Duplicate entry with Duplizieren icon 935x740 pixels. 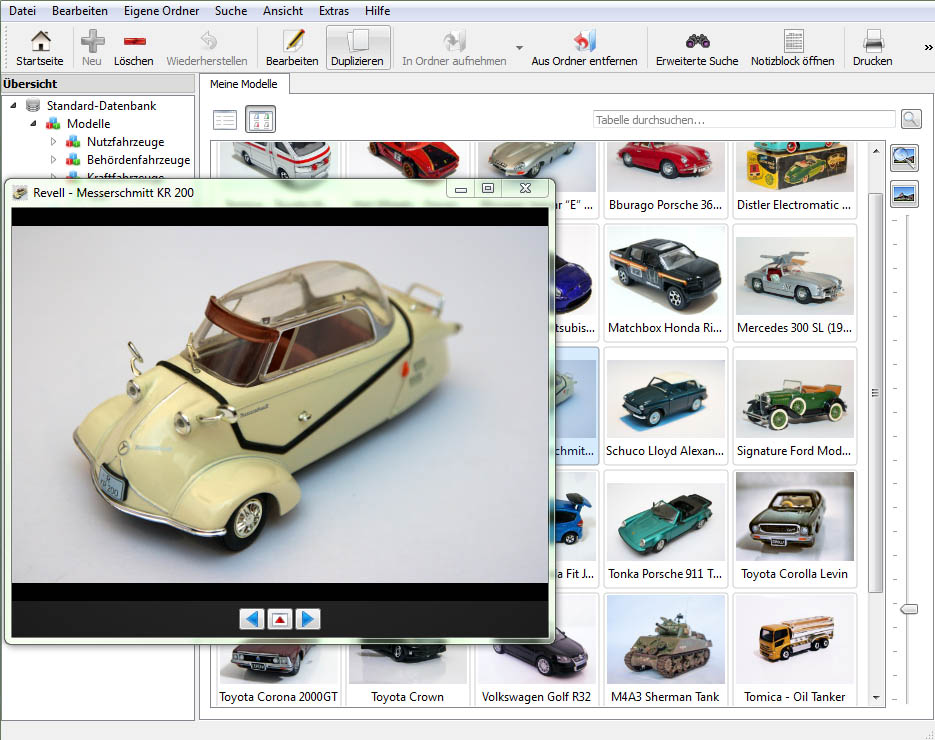point(358,48)
